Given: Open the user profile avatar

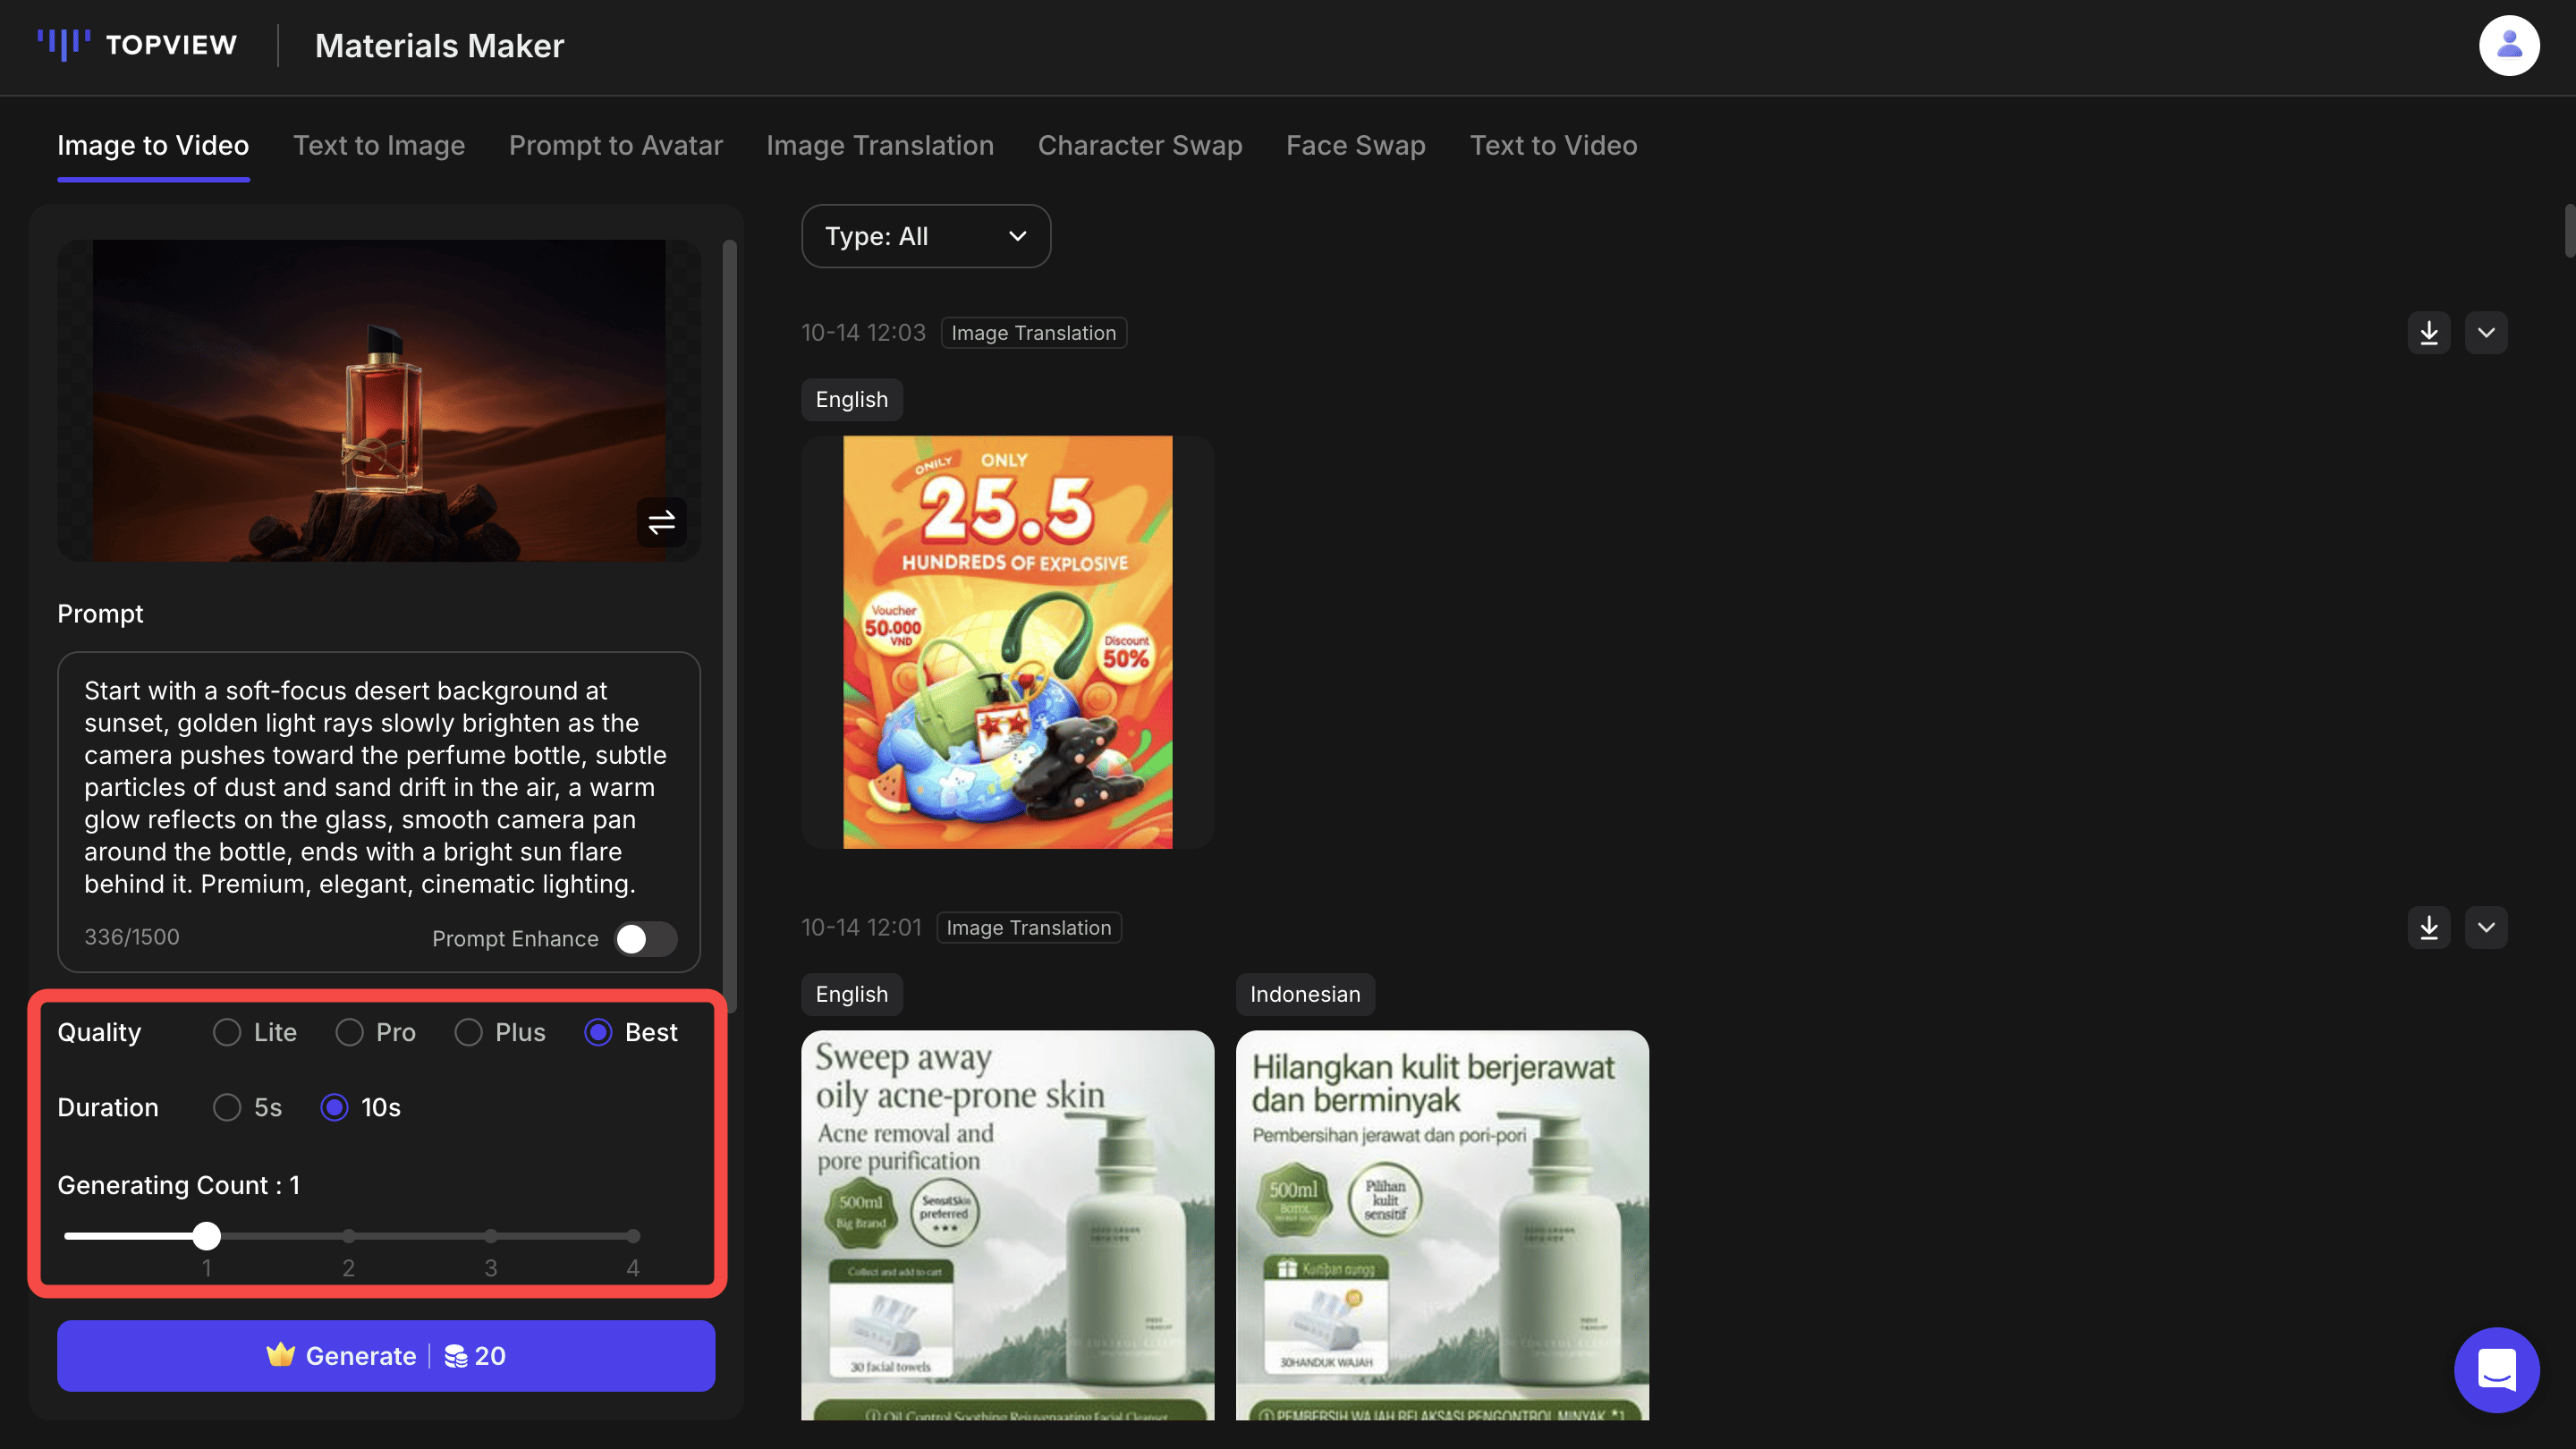Looking at the screenshot, I should 2509,44.
